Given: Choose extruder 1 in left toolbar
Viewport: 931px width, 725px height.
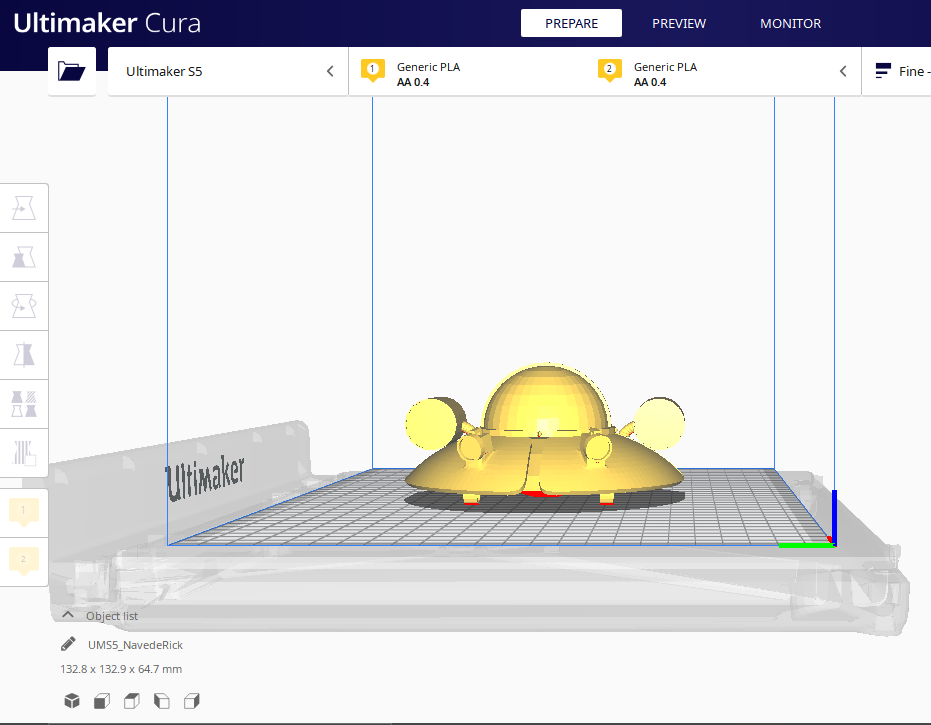Looking at the screenshot, I should point(24,512).
